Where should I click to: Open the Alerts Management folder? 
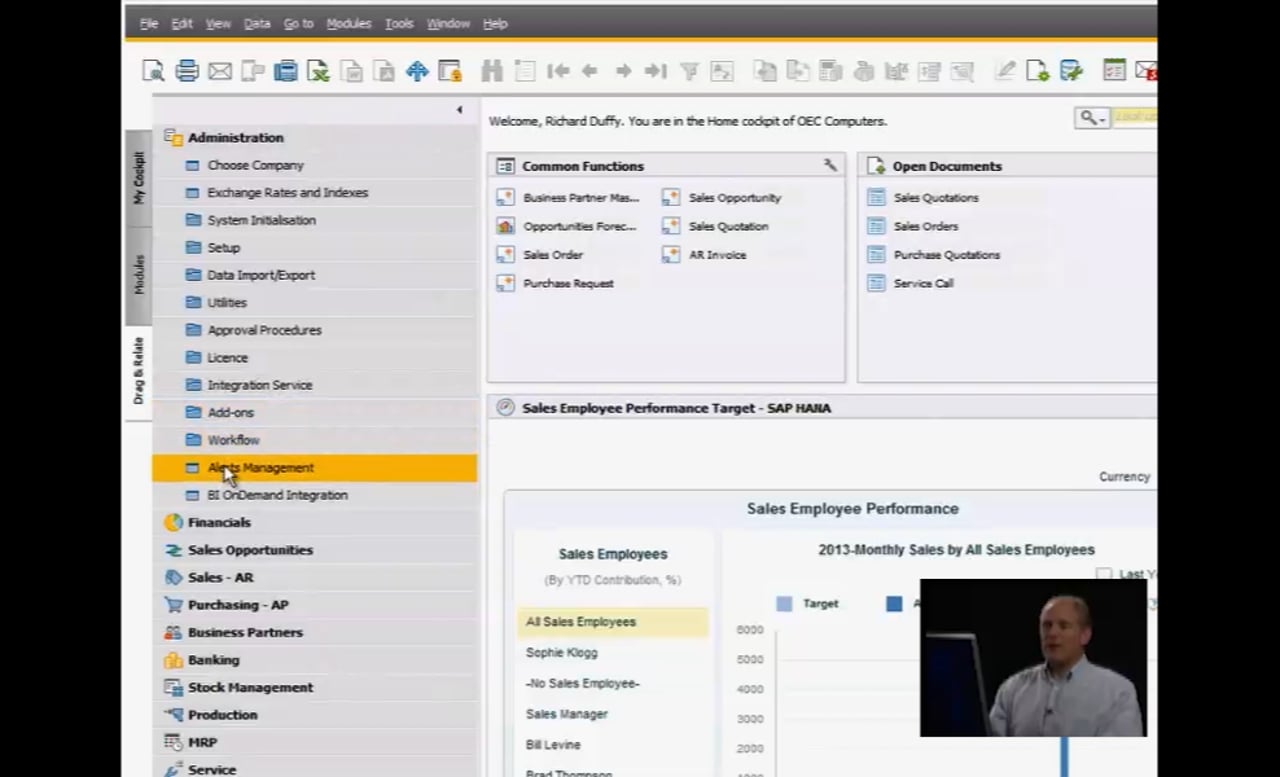pos(314,468)
